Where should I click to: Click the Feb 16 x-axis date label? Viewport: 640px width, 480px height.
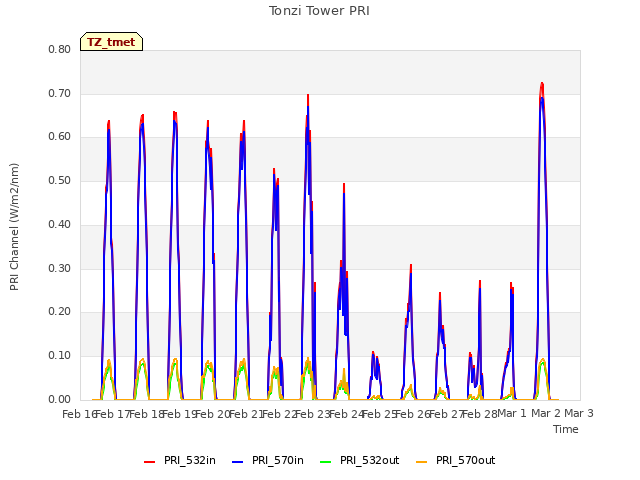79,414
